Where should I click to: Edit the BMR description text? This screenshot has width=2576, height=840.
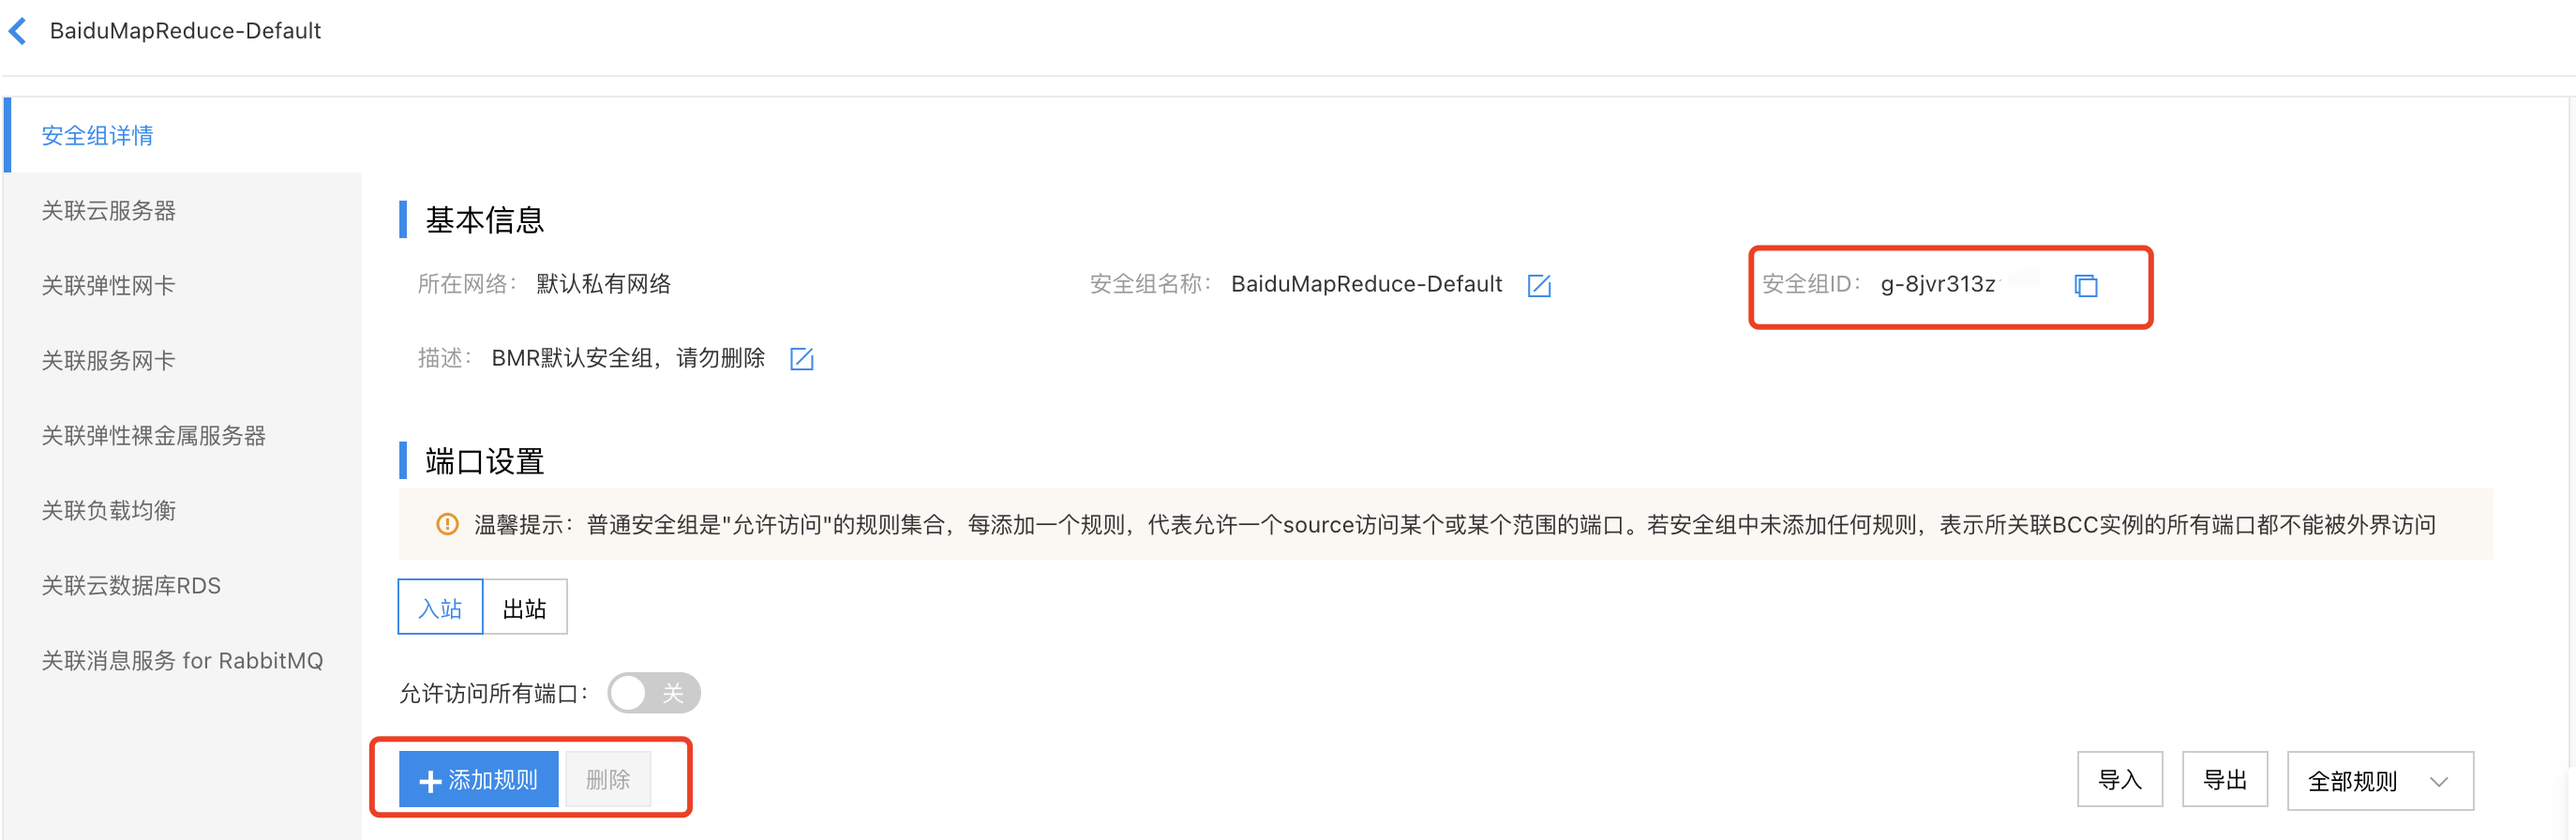[x=802, y=359]
